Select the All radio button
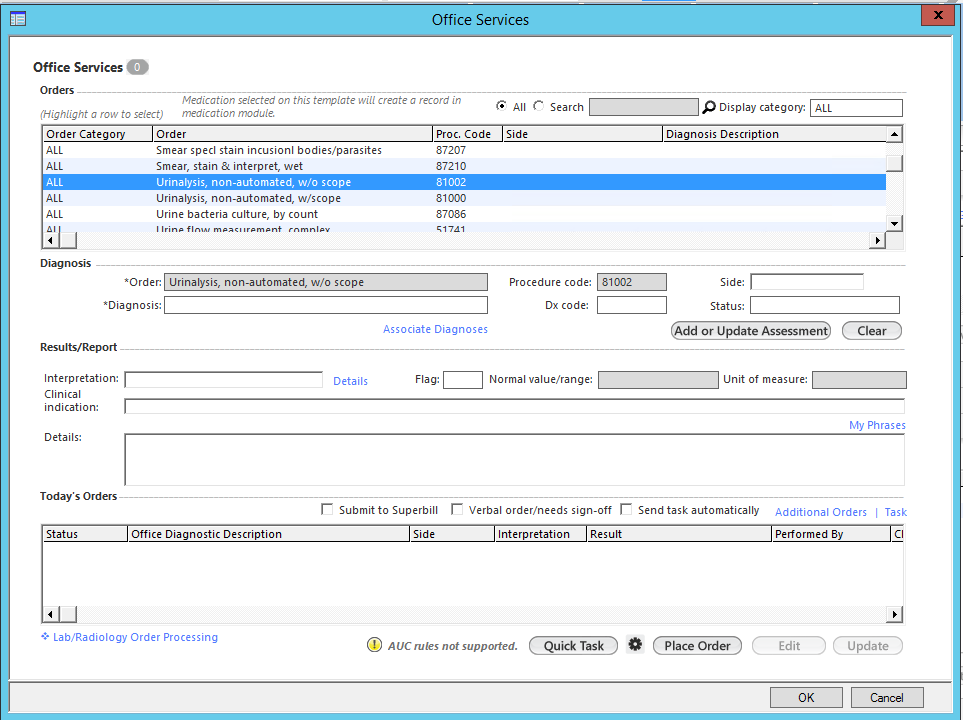Image resolution: width=963 pixels, height=720 pixels. point(501,106)
